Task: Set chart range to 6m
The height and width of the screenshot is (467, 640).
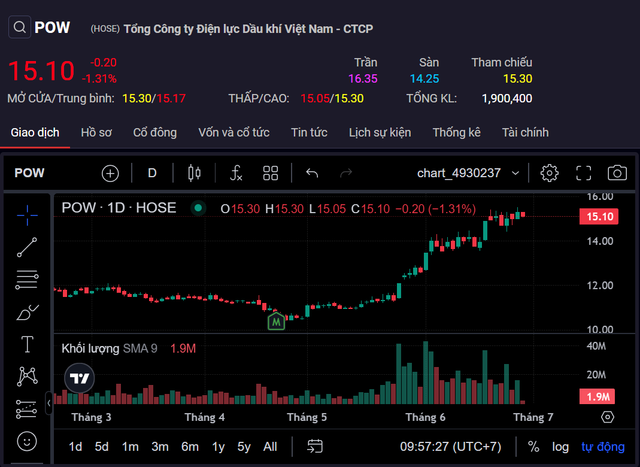Action: (189, 446)
